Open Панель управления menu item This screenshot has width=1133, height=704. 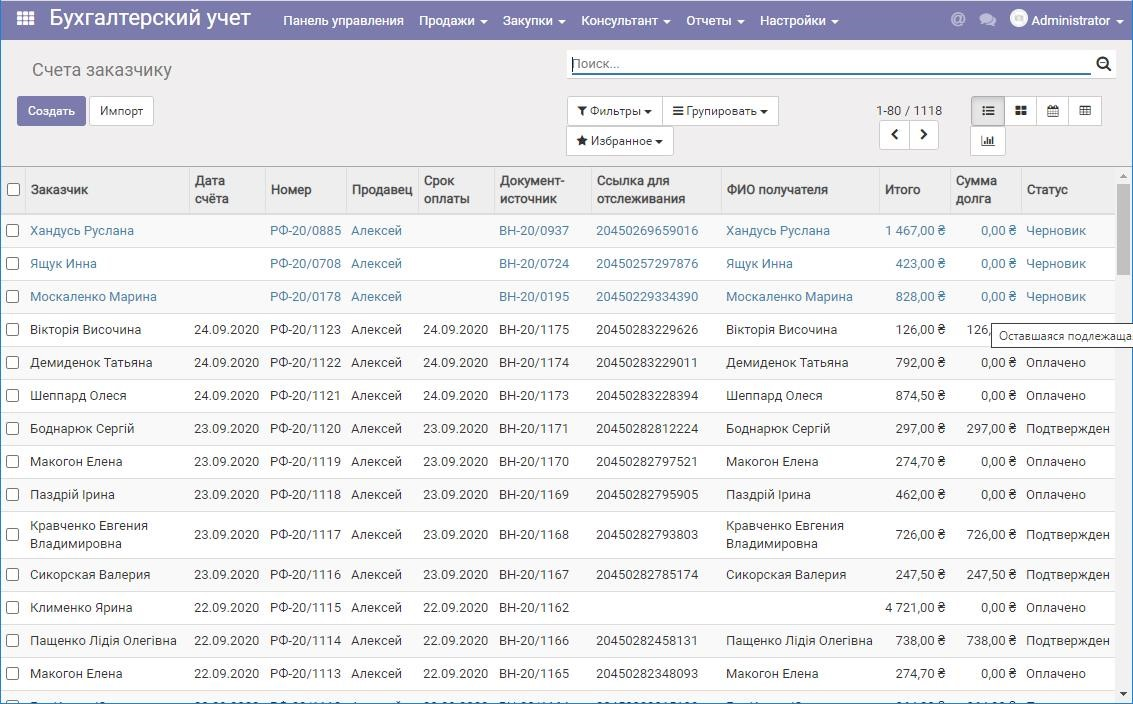tap(343, 21)
